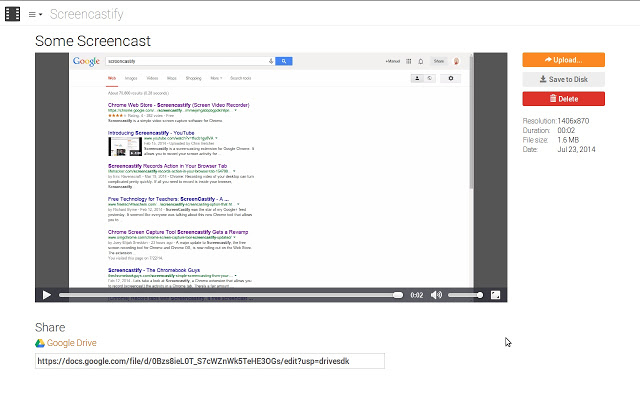Click the Share button in Google header

[x=439, y=61]
